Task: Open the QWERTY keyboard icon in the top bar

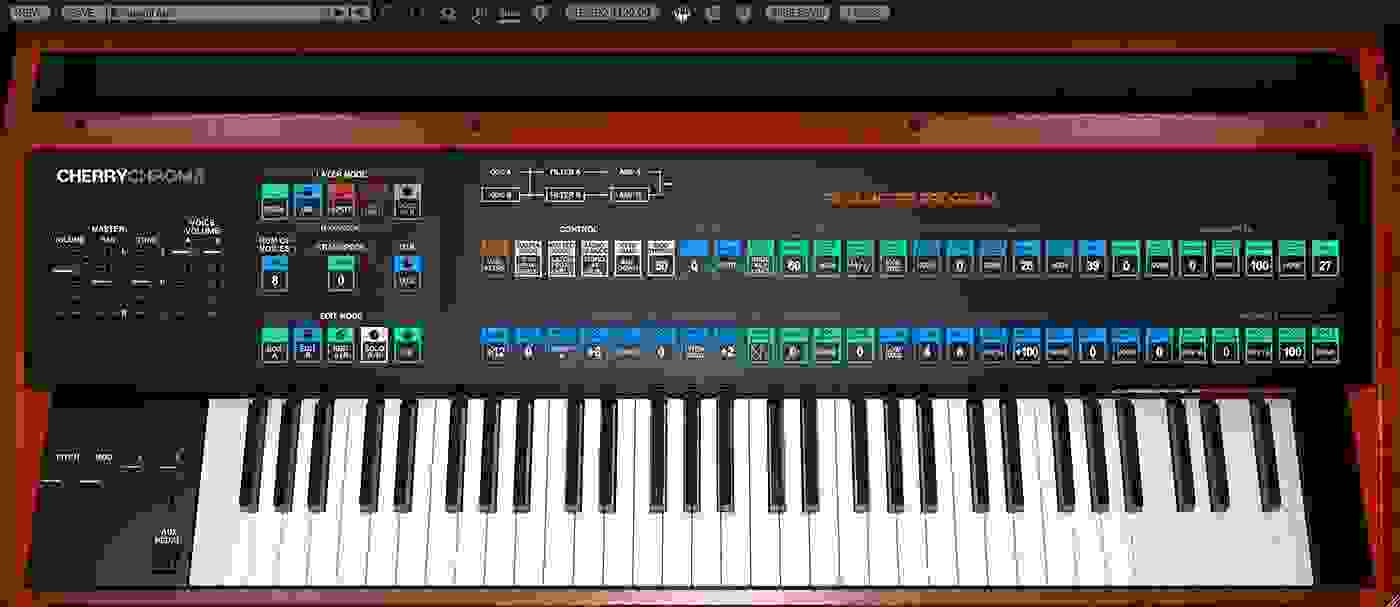Action: (x=510, y=13)
